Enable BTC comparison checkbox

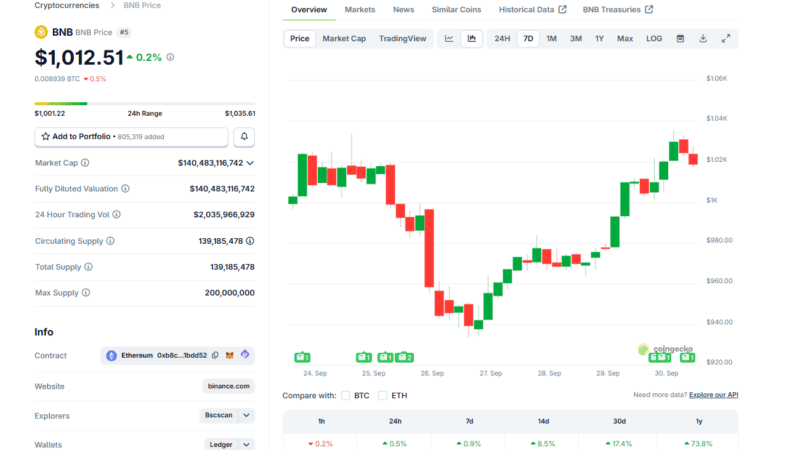[x=345, y=395]
